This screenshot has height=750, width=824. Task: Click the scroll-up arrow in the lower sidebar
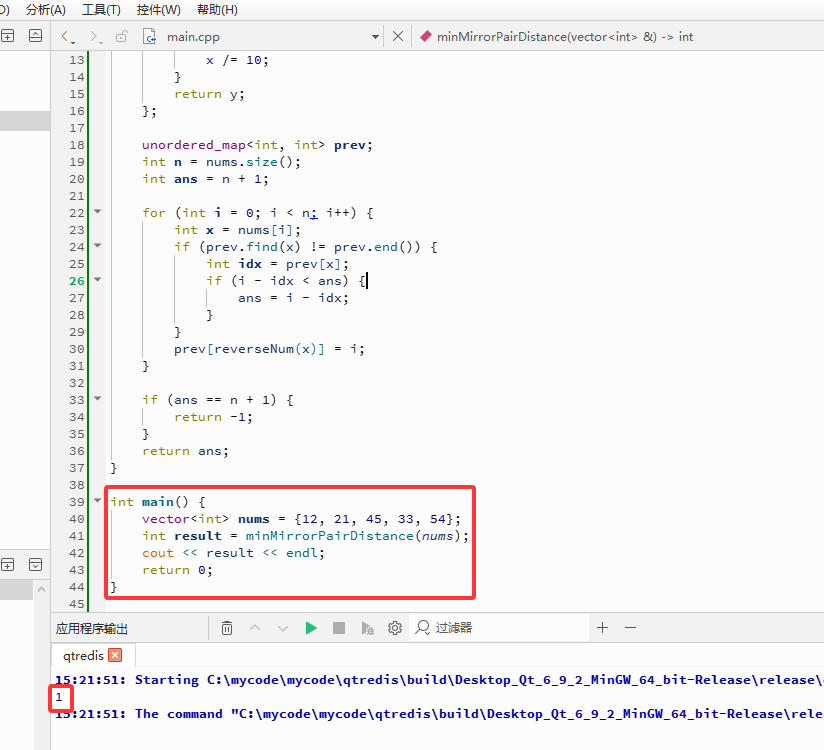(42, 590)
